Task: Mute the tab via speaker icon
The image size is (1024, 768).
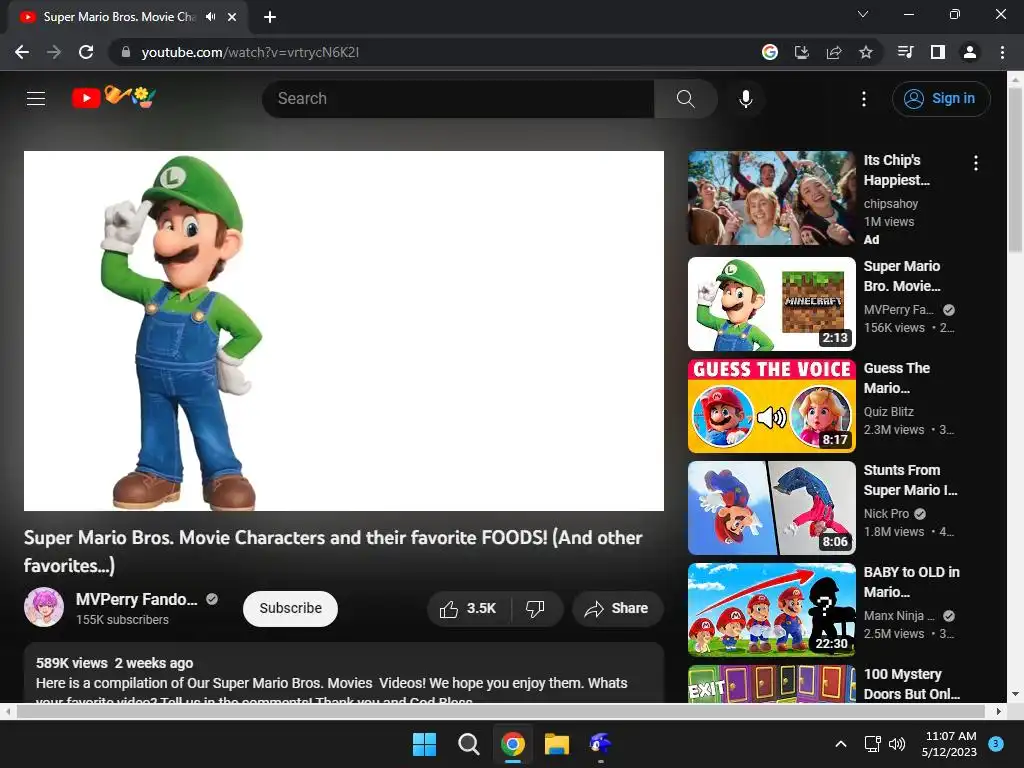Action: [210, 17]
